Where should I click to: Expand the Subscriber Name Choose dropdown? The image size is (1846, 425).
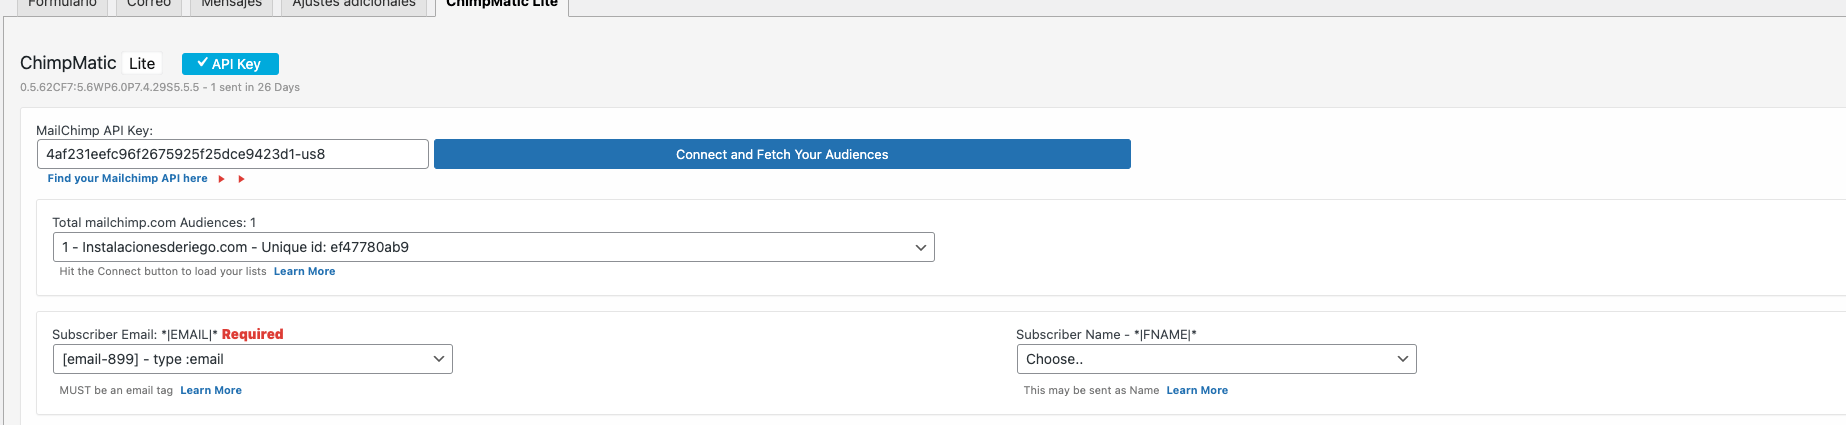[x=1216, y=359]
